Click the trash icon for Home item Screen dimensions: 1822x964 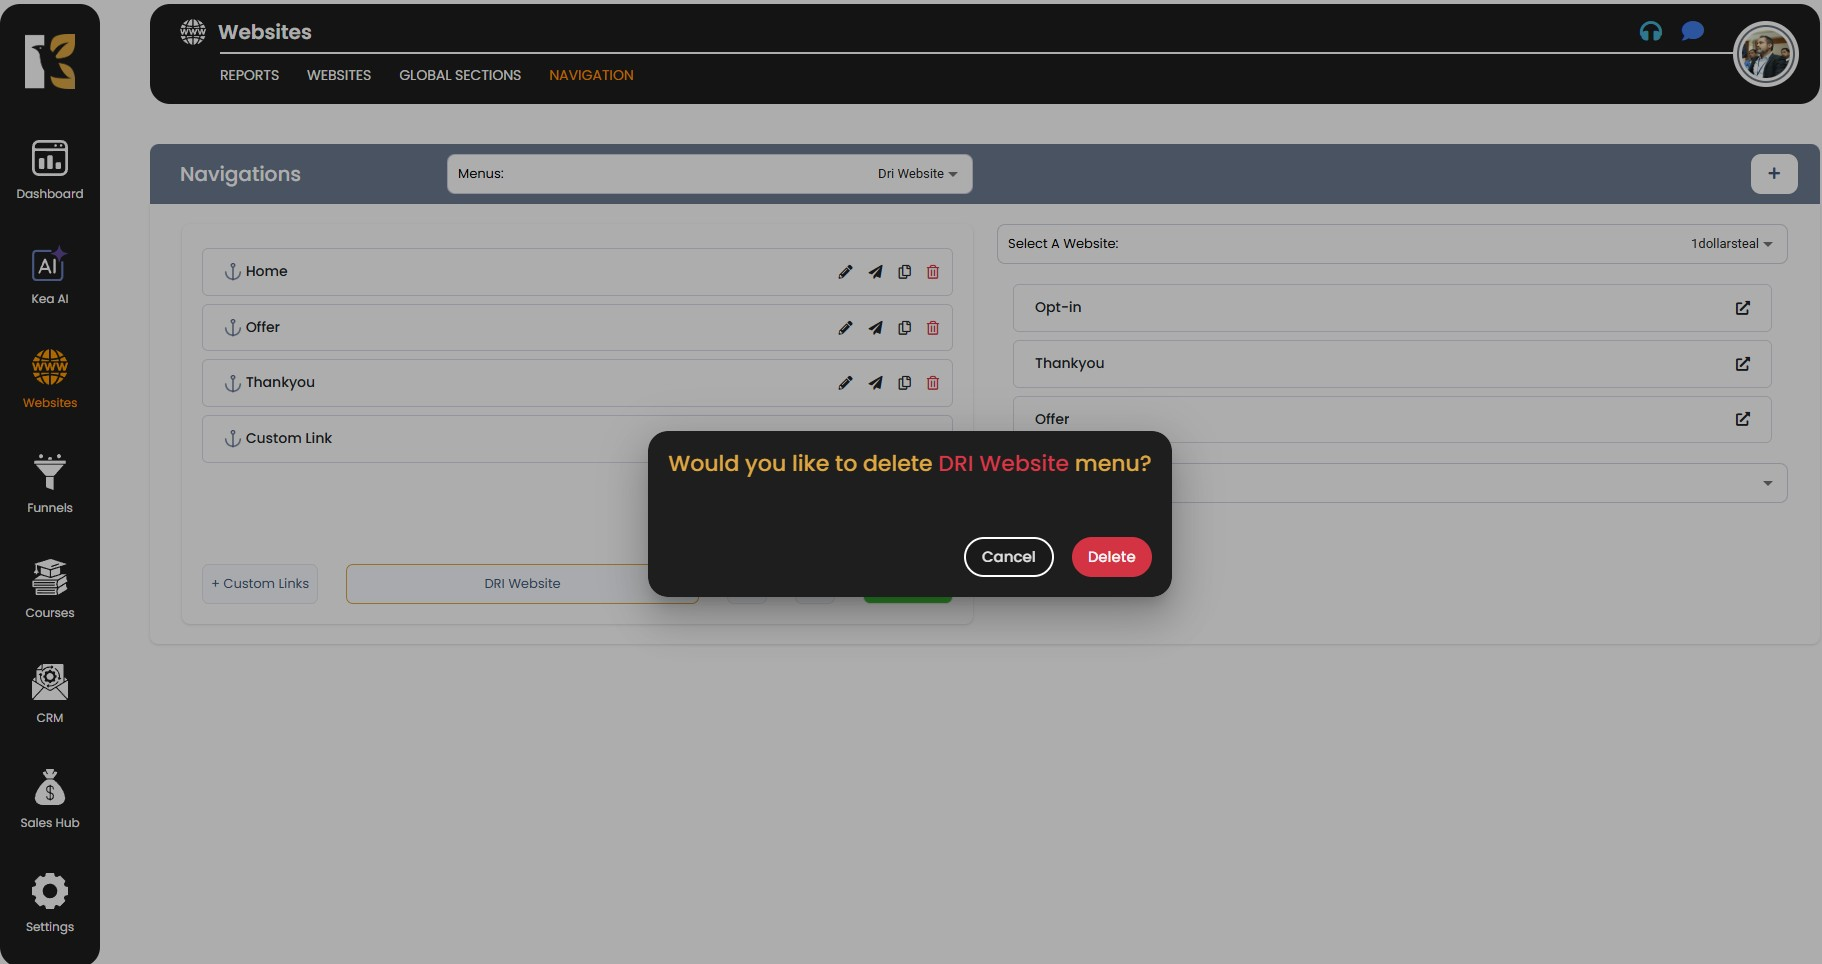pyautogui.click(x=933, y=272)
